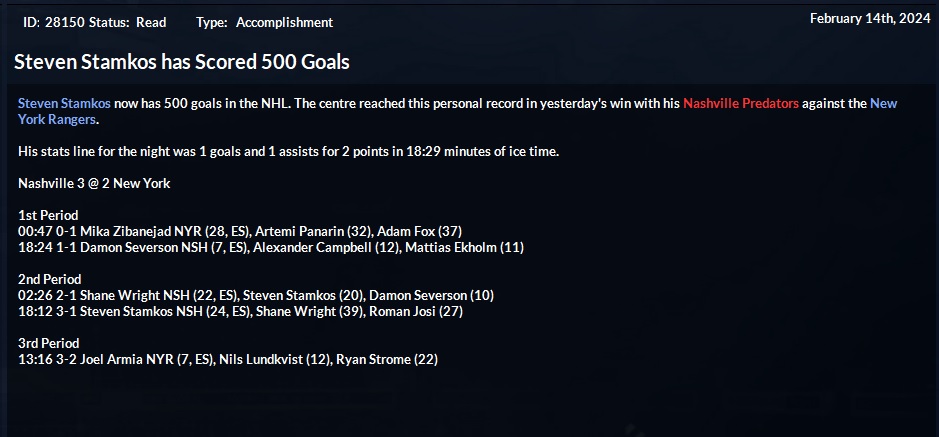Open the Nashville Predators team link
939x437 pixels.
(741, 104)
